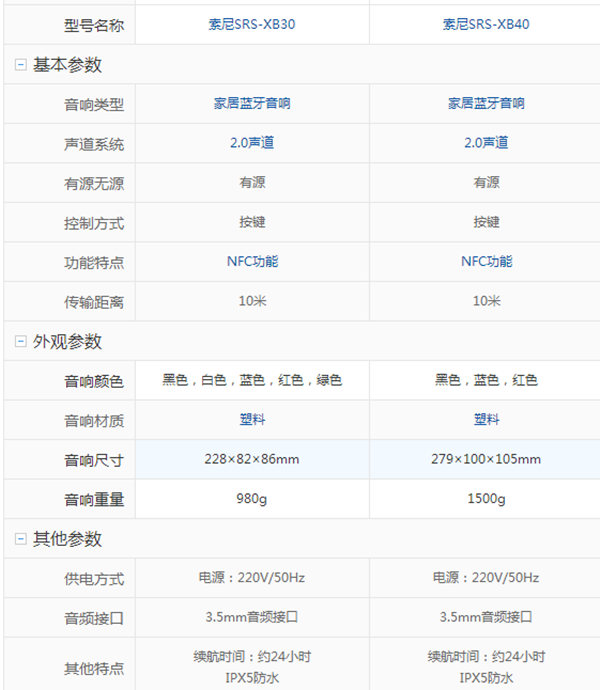Click 有源 value in SRS-XB40 column
Viewport: 600px width, 690px height.
(486, 182)
